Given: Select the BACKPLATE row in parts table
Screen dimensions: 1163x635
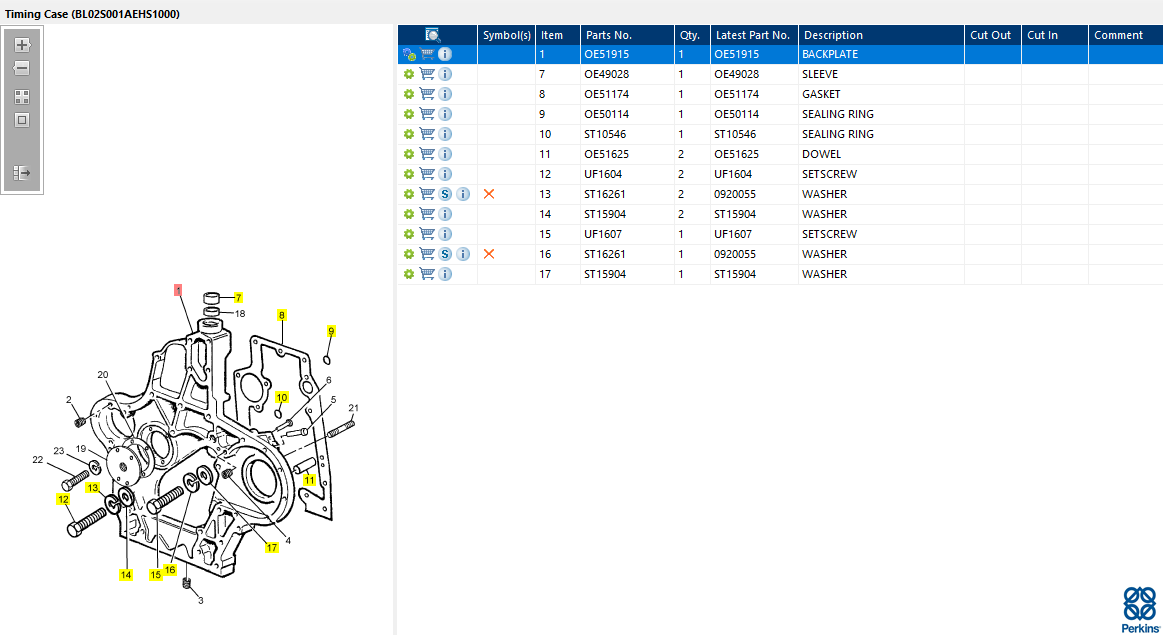Looking at the screenshot, I should (830, 54).
